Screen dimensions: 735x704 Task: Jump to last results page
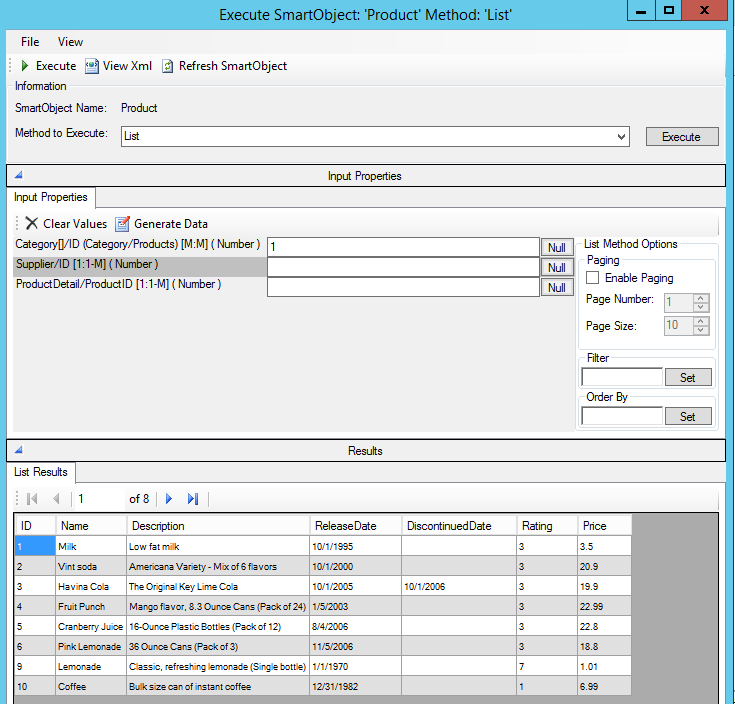tap(193, 498)
